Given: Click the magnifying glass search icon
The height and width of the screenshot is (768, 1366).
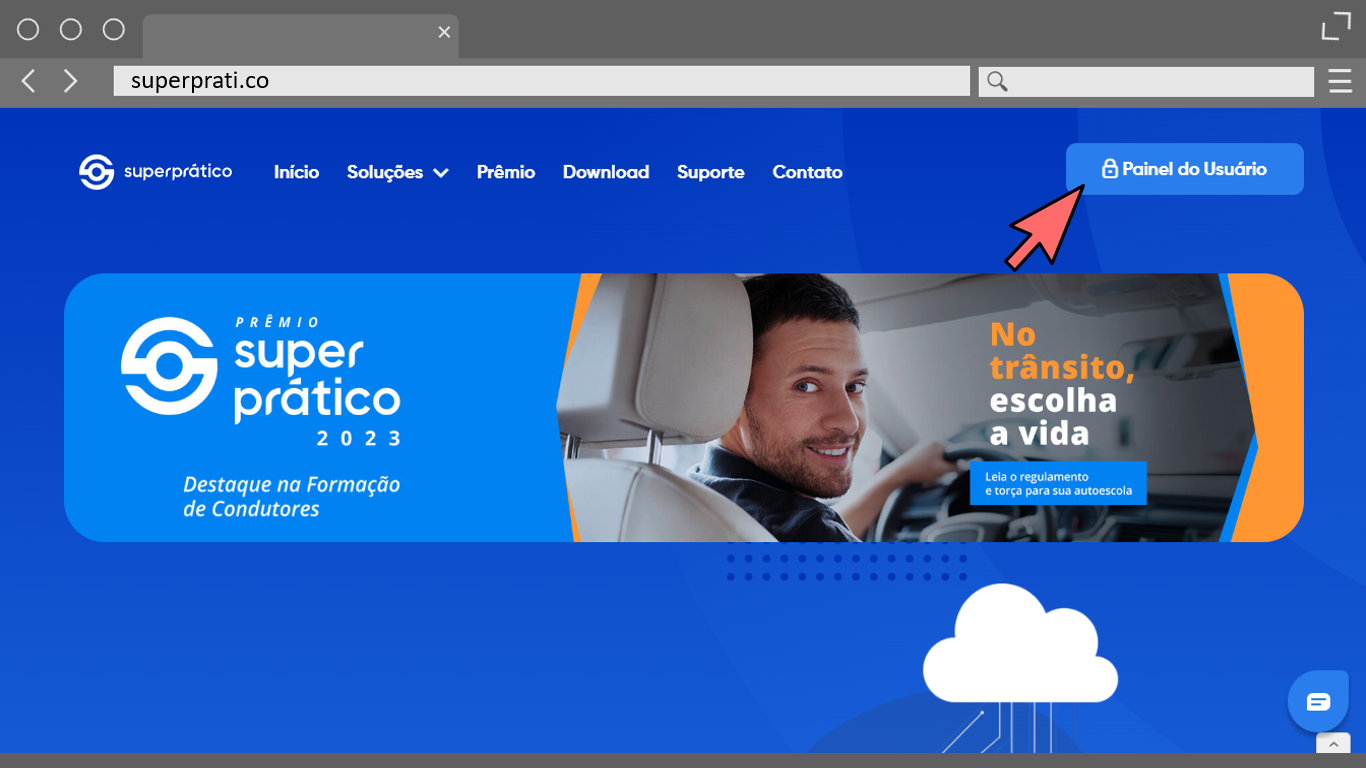Looking at the screenshot, I should point(997,81).
